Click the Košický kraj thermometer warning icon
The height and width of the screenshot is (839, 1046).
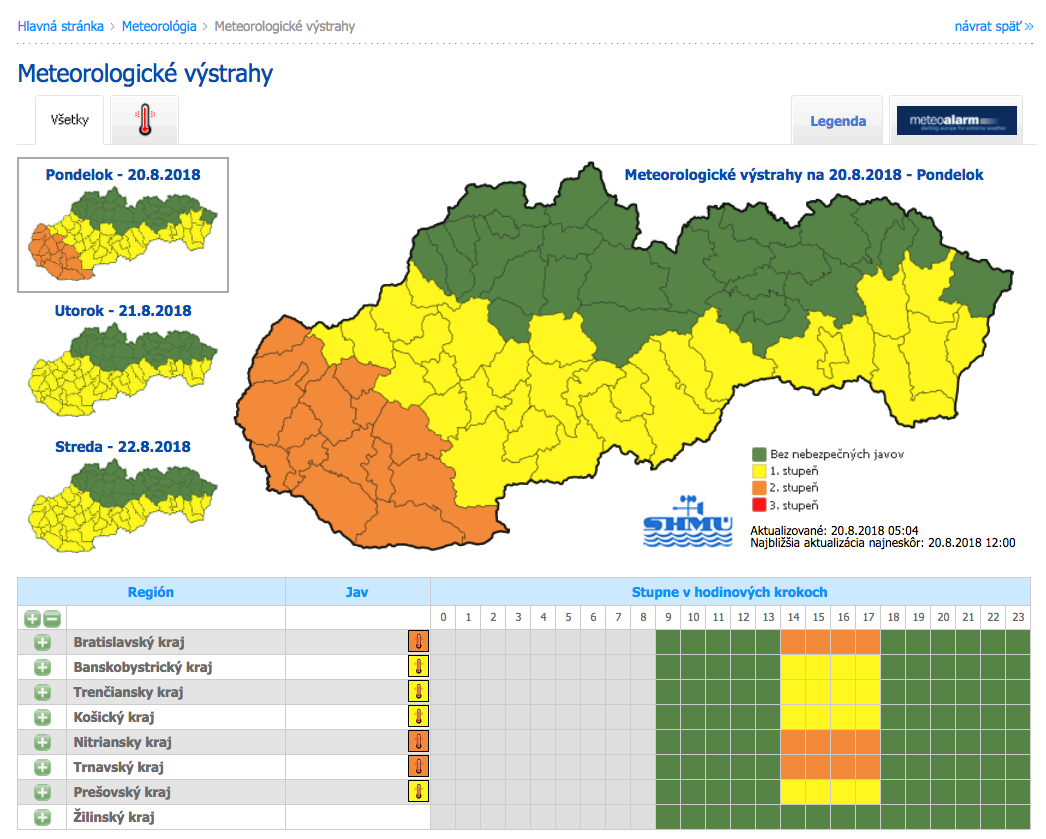pos(418,717)
